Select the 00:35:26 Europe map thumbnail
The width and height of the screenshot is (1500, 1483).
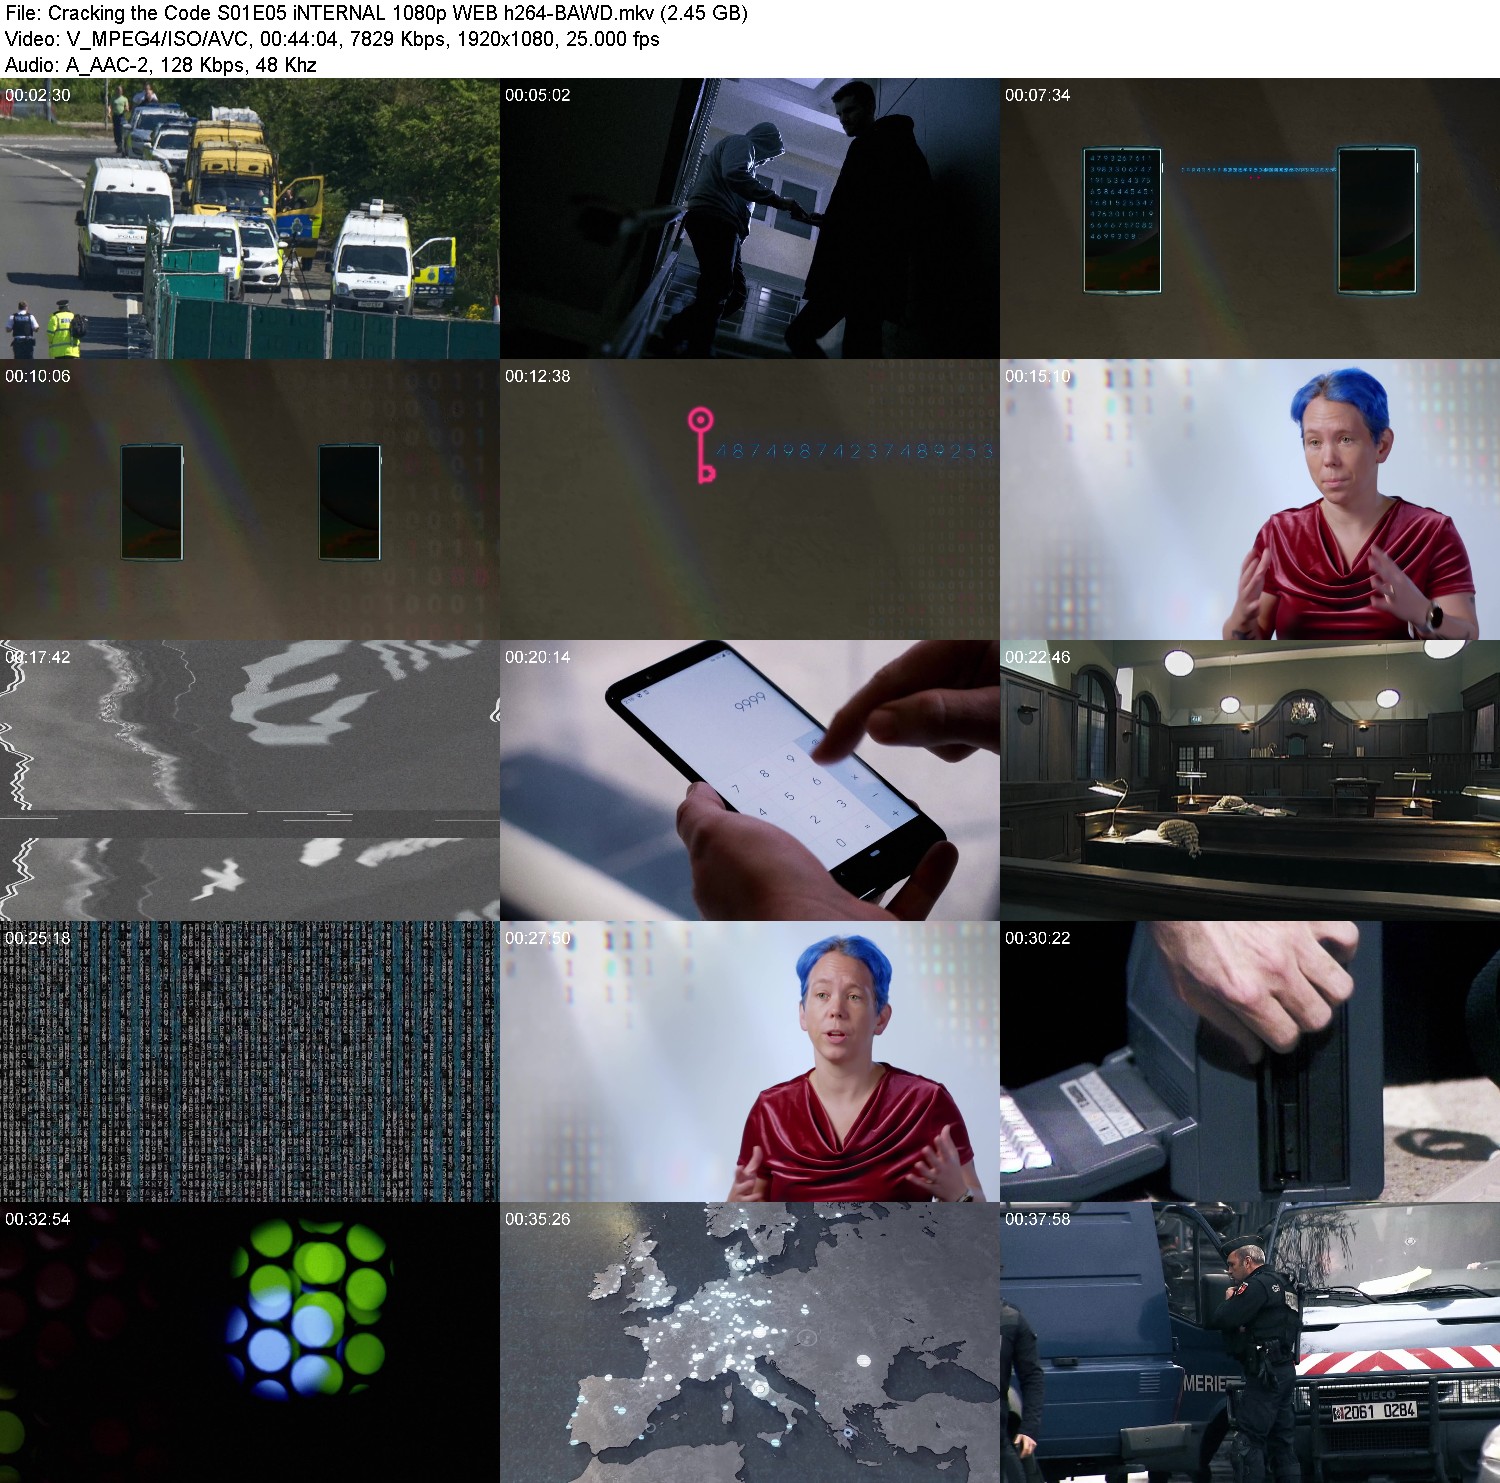point(750,1343)
